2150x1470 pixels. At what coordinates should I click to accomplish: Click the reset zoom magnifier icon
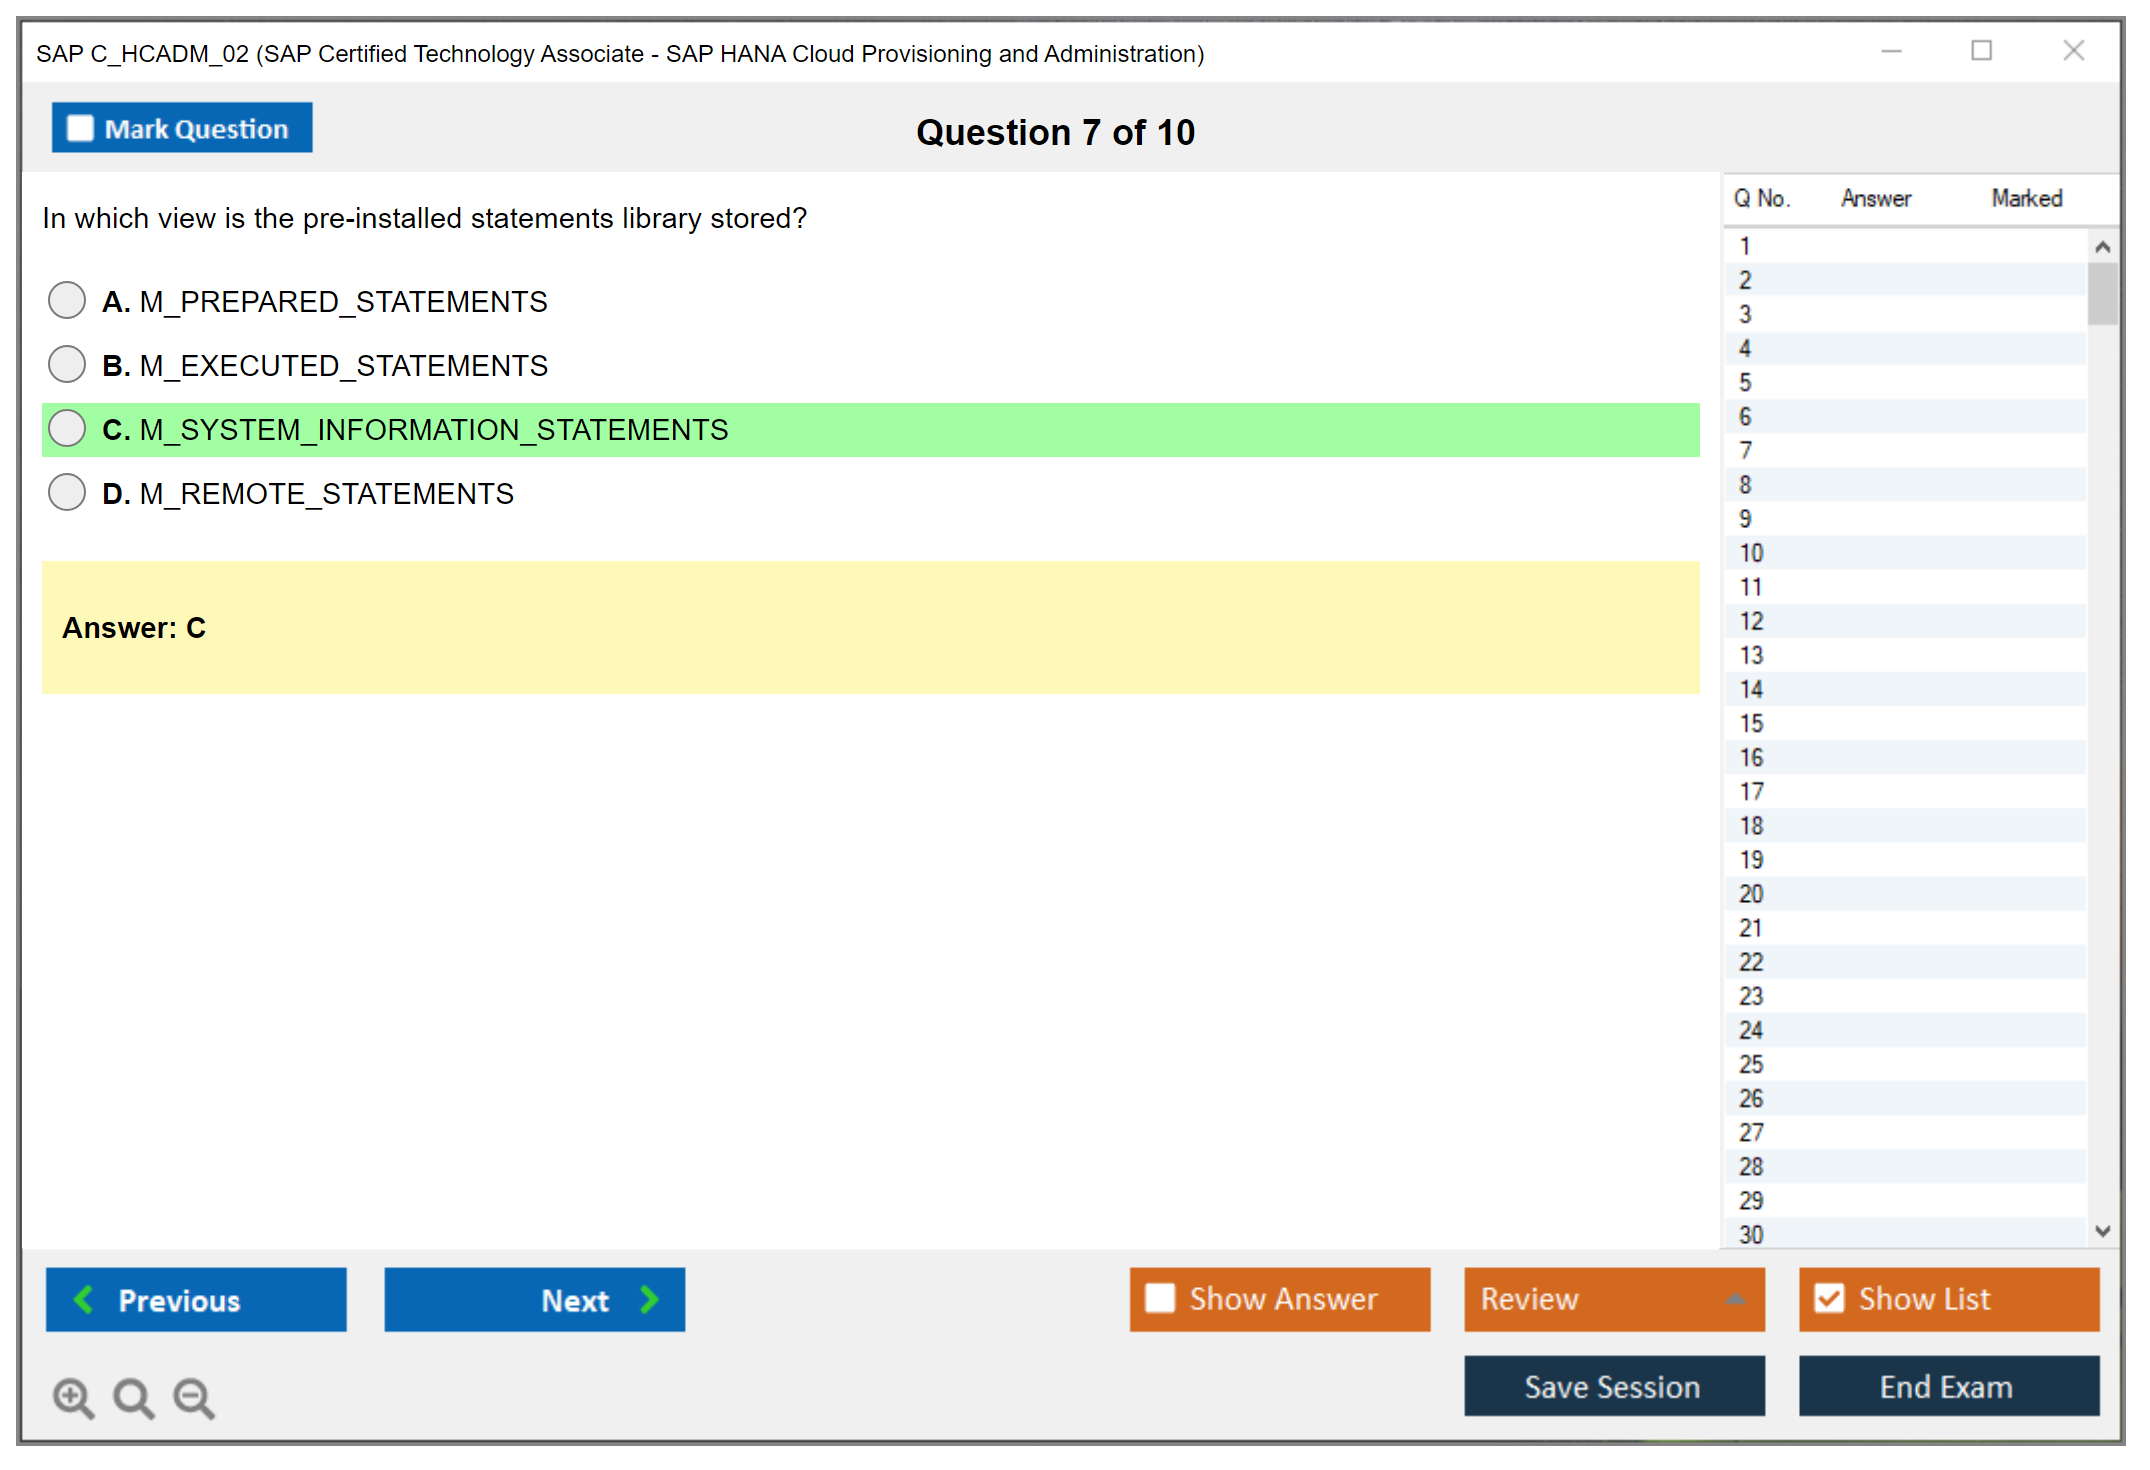coord(133,1397)
